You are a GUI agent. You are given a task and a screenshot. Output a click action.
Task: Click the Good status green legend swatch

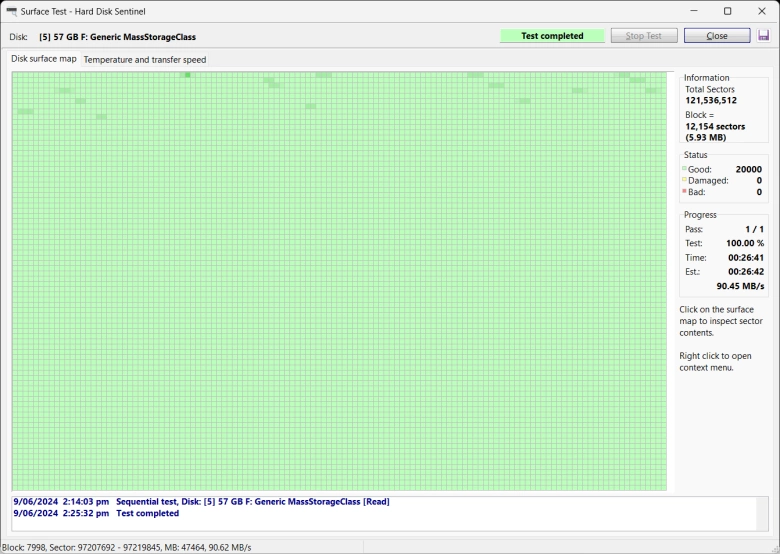[x=684, y=170]
